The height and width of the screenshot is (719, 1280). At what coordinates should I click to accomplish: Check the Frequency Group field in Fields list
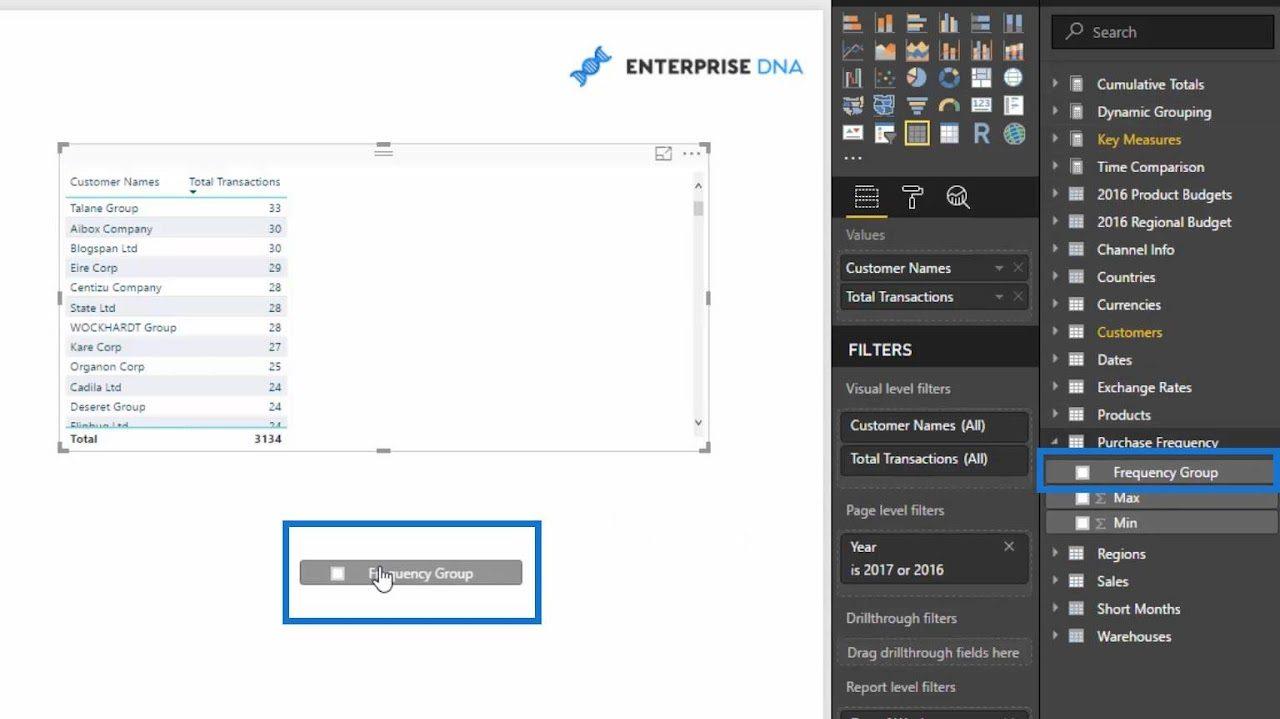point(1082,473)
